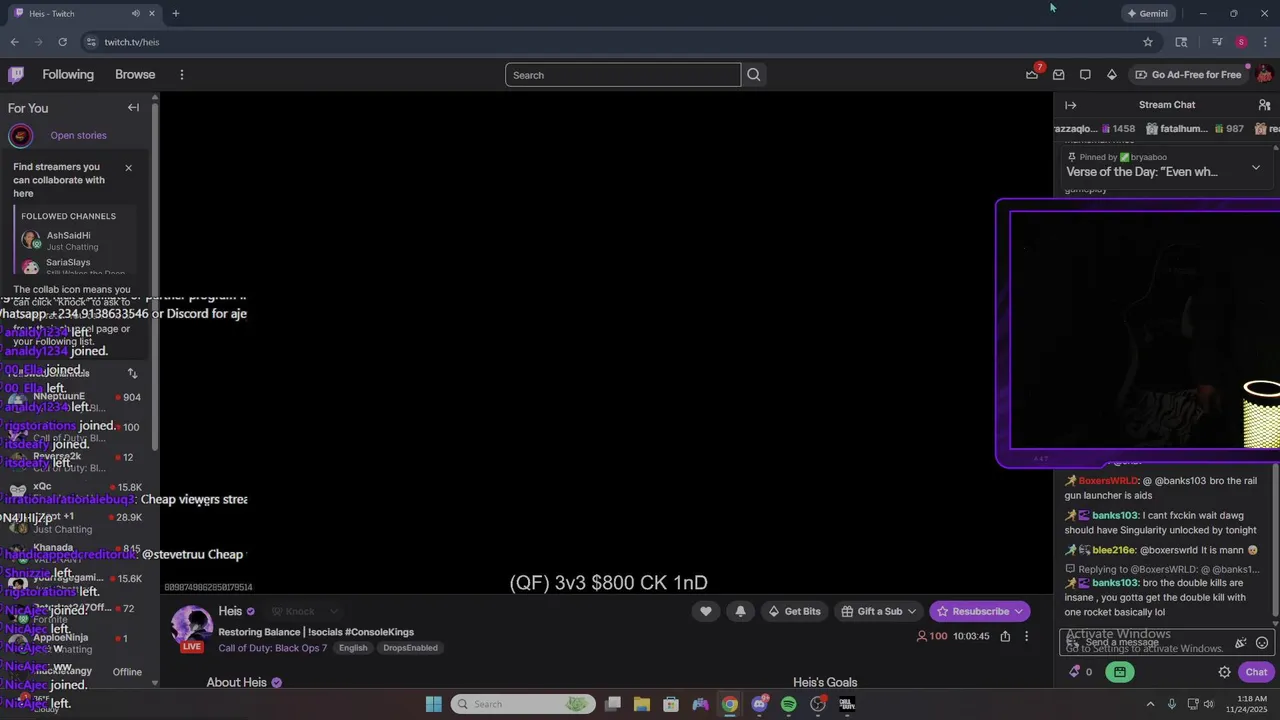This screenshot has height=720, width=1280.
Task: Expand the pinned Verse of the Day message
Action: 1256,167
